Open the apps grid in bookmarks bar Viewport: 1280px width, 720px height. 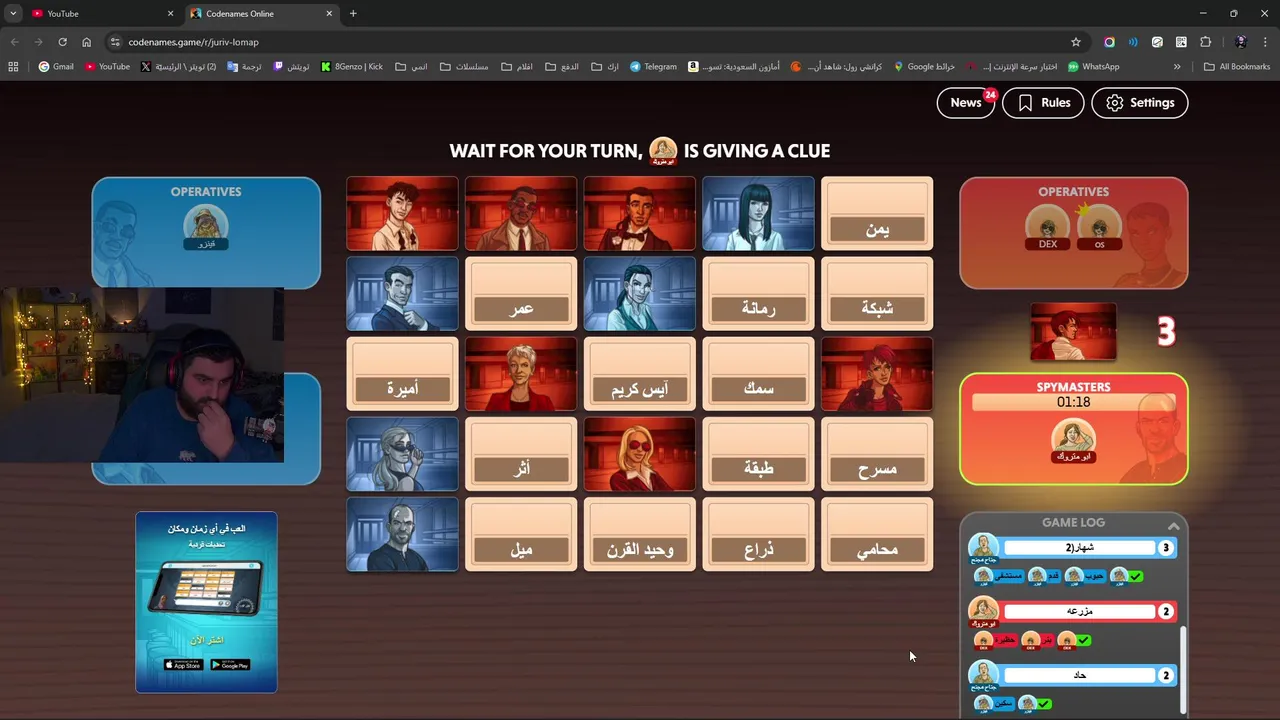(13, 67)
